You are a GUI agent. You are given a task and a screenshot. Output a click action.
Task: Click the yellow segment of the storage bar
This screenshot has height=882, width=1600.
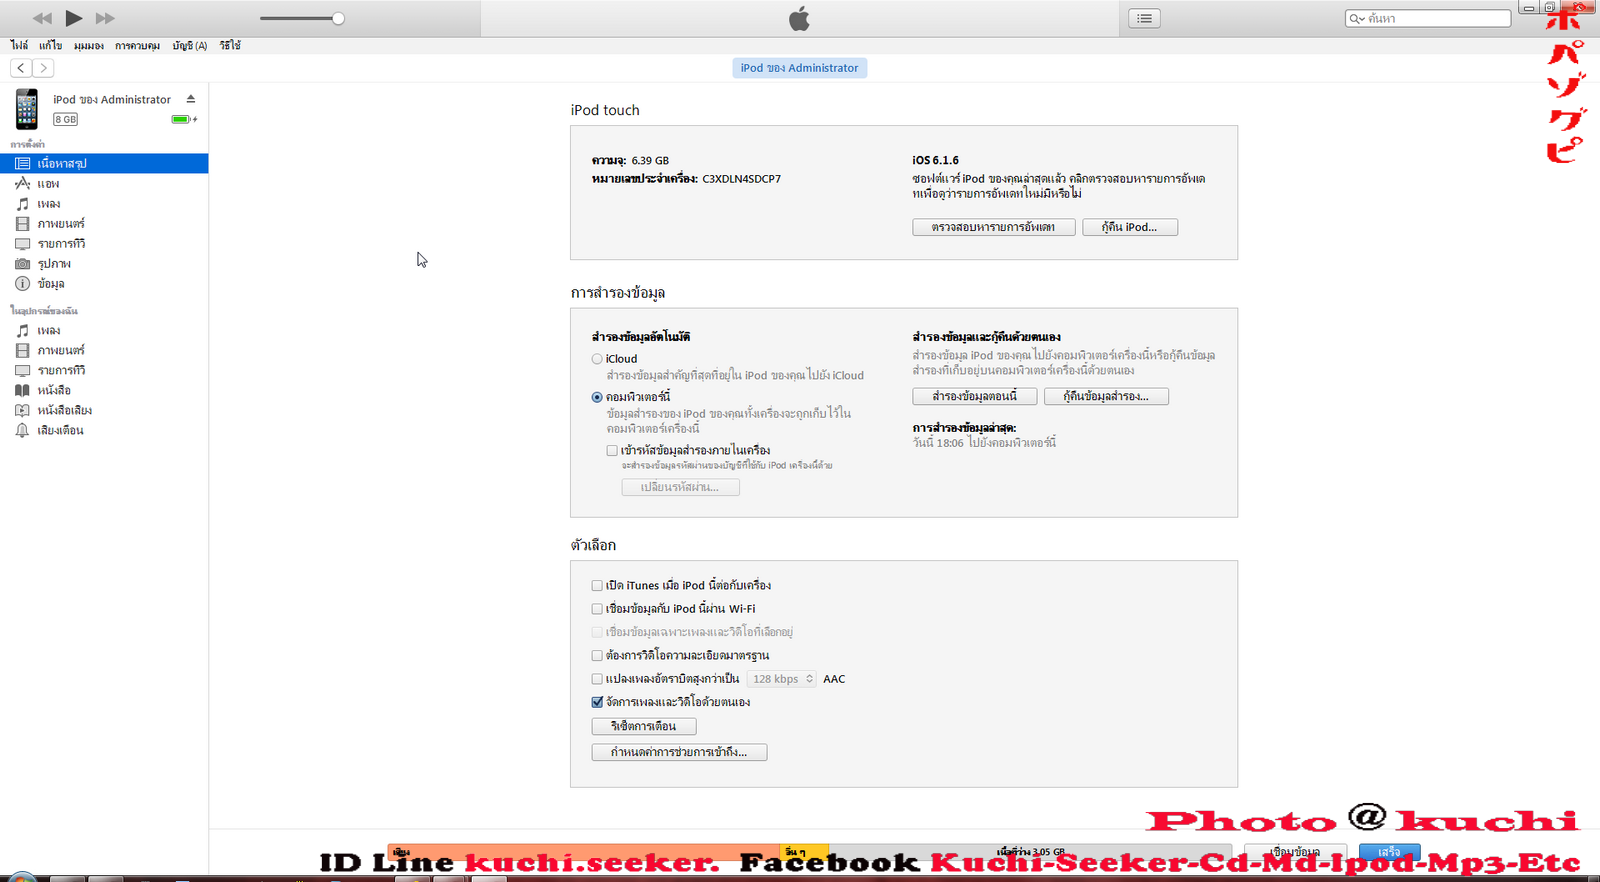pos(804,852)
